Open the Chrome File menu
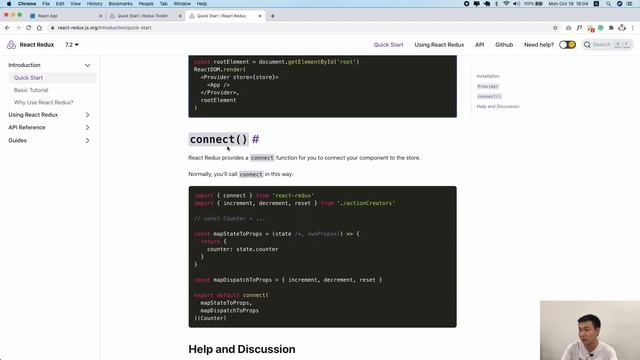640x360 pixels. tap(46, 4)
